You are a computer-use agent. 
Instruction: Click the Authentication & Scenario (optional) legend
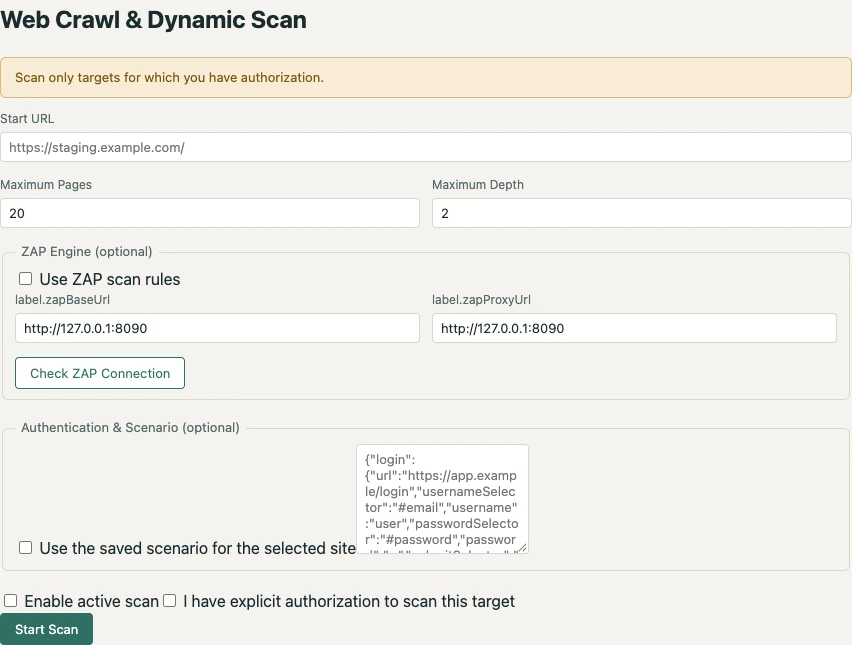tap(130, 428)
